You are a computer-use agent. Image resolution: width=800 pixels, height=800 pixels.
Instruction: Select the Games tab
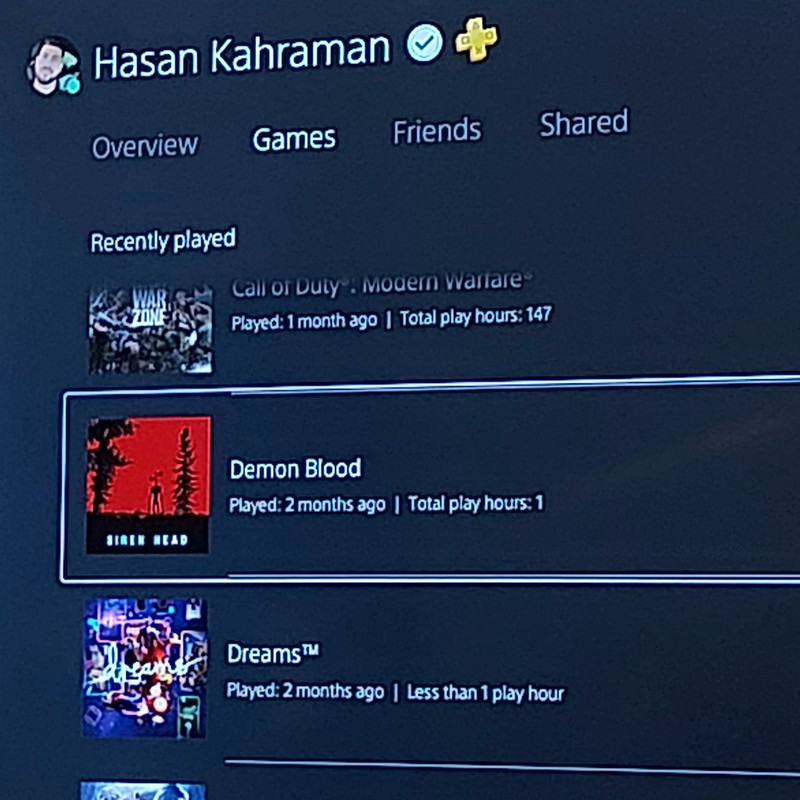pos(294,138)
